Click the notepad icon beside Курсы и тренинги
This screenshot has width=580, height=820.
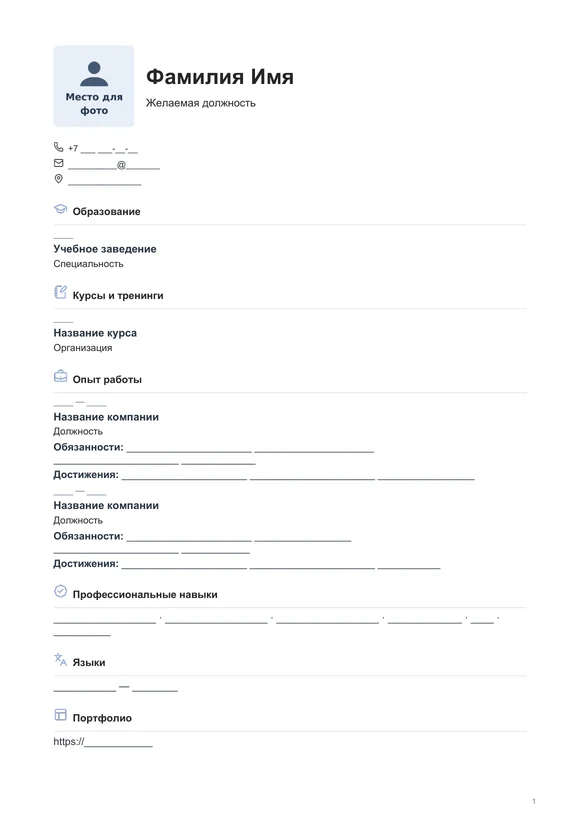pos(61,292)
